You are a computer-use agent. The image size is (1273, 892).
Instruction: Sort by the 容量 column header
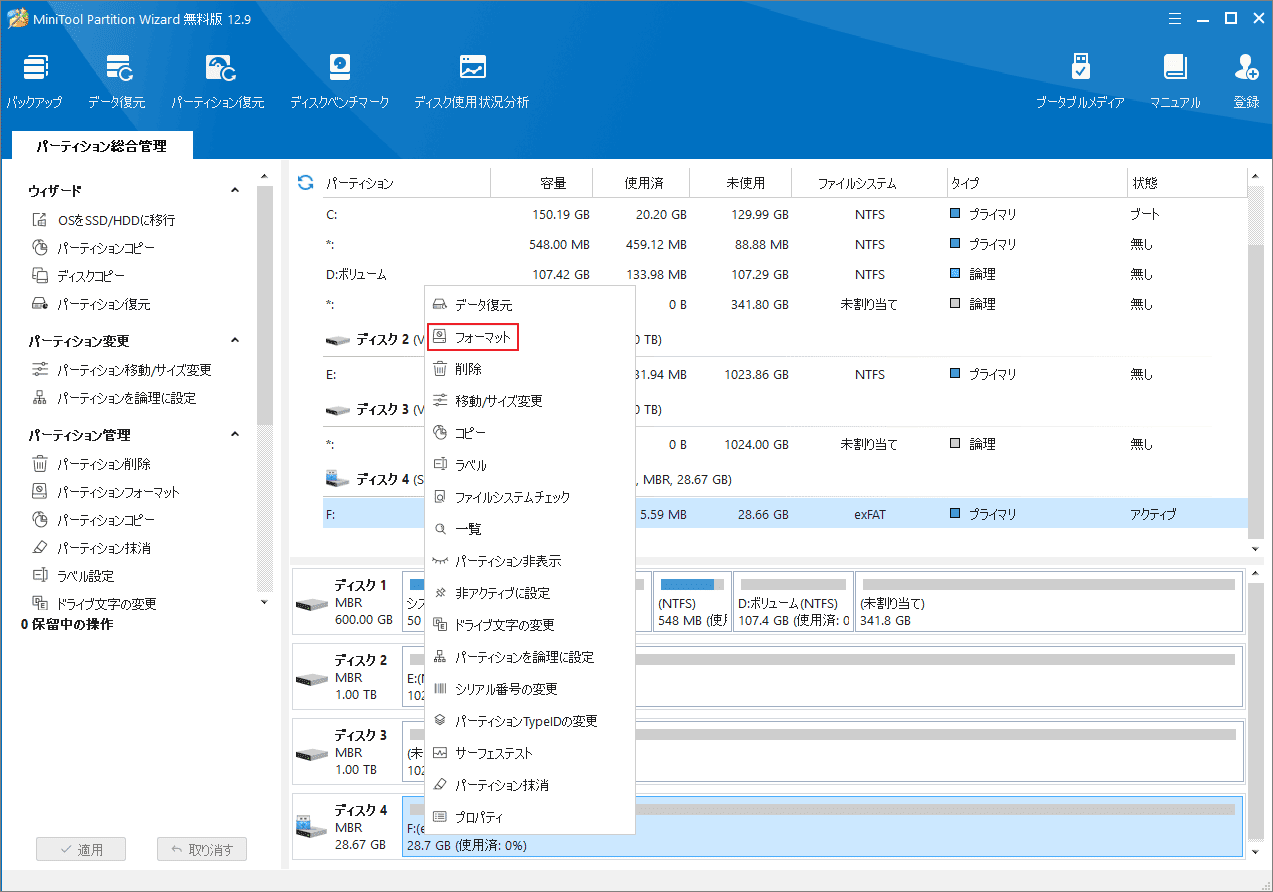(553, 183)
